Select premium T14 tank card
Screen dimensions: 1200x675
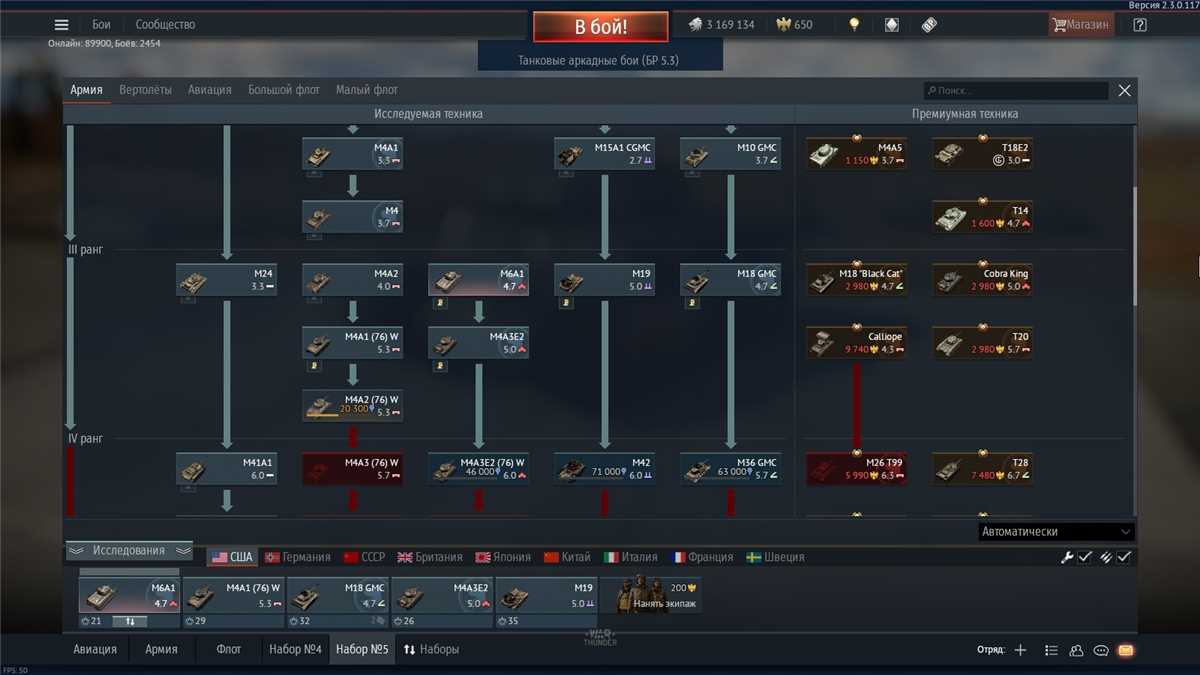pyautogui.click(x=983, y=217)
